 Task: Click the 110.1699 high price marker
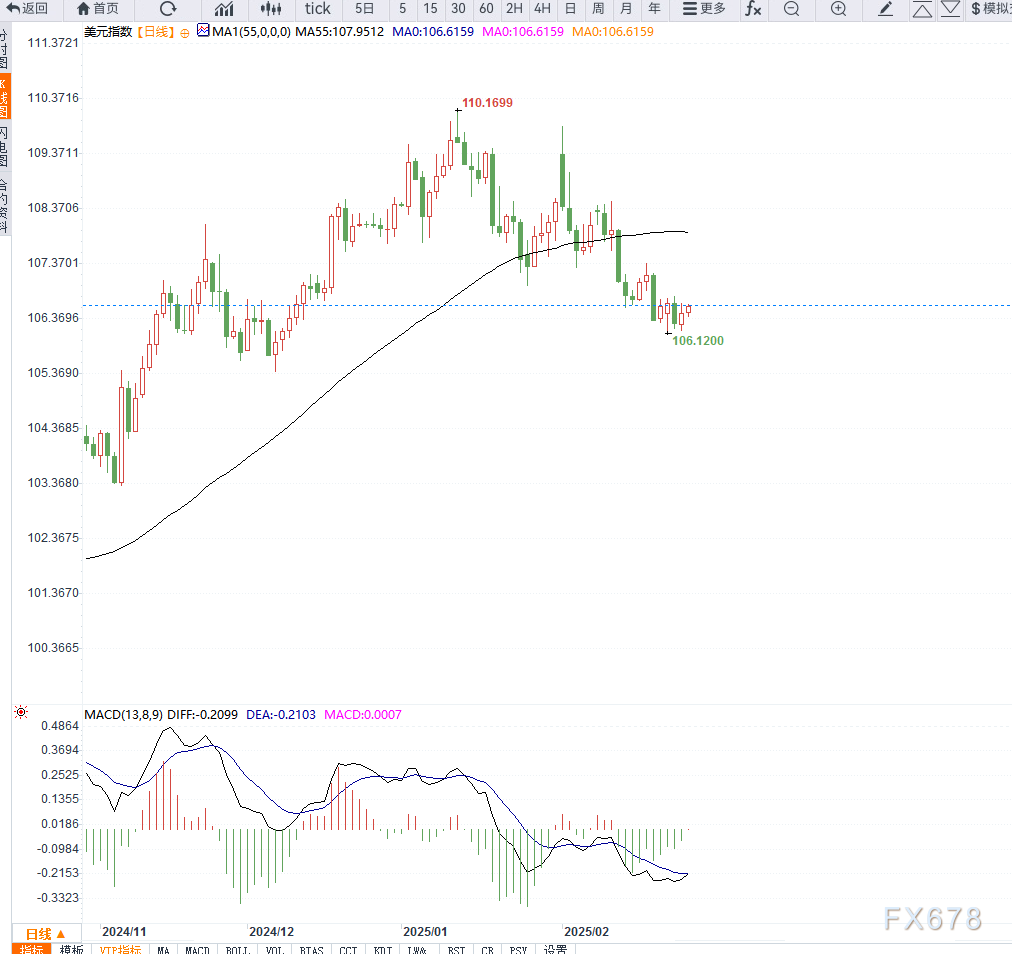tap(487, 103)
